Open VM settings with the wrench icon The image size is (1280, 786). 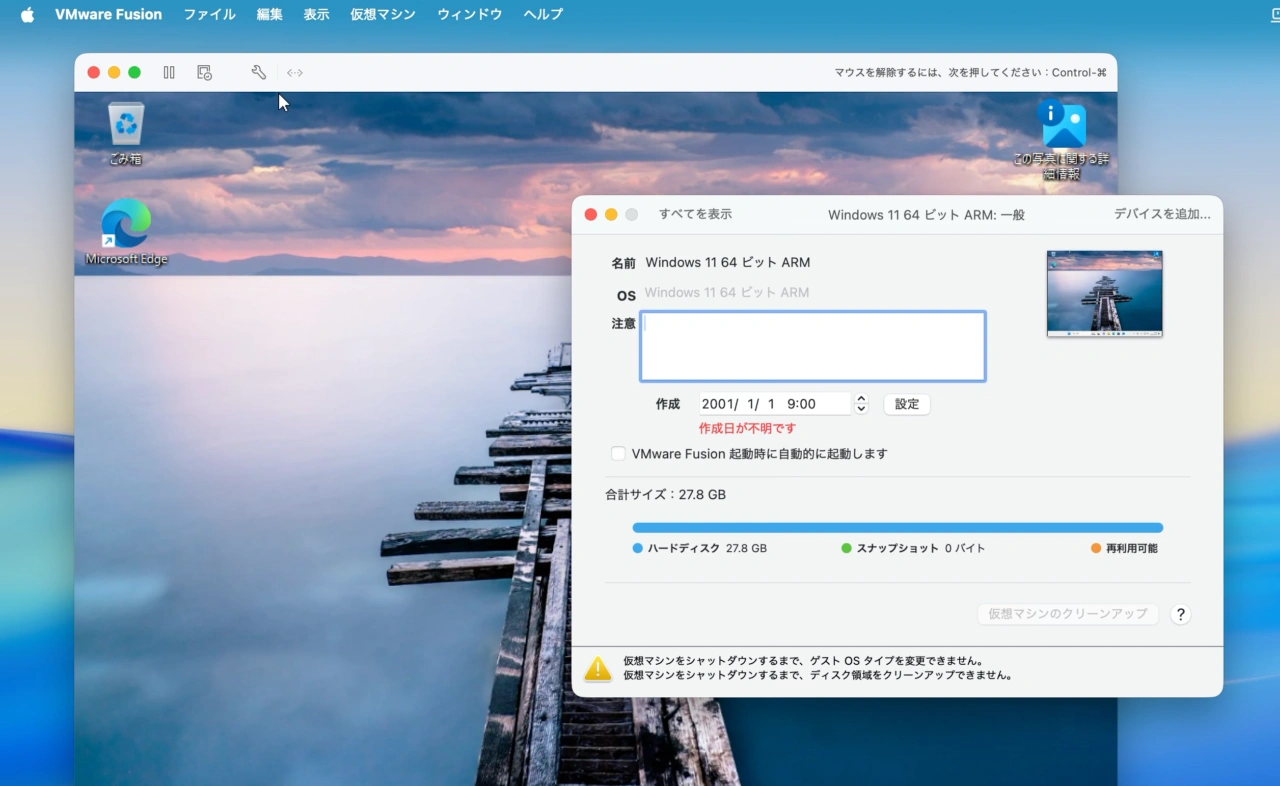pos(258,72)
